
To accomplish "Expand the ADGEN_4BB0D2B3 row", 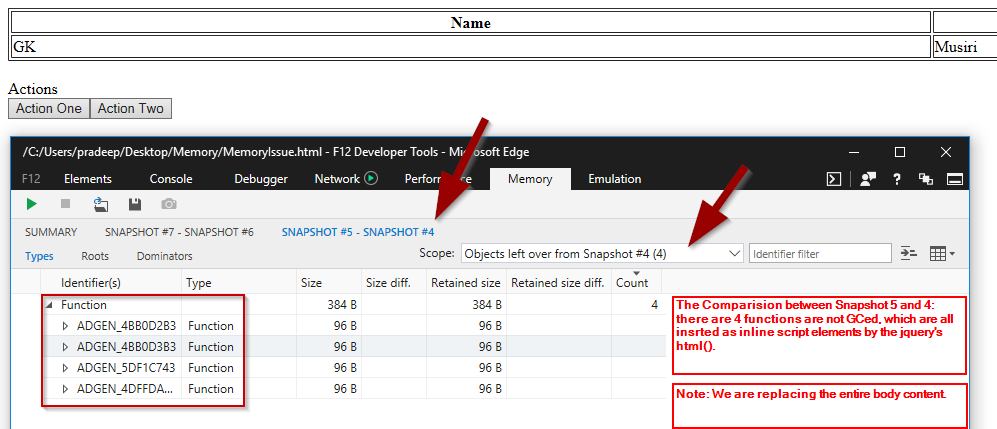I will pos(65,326).
